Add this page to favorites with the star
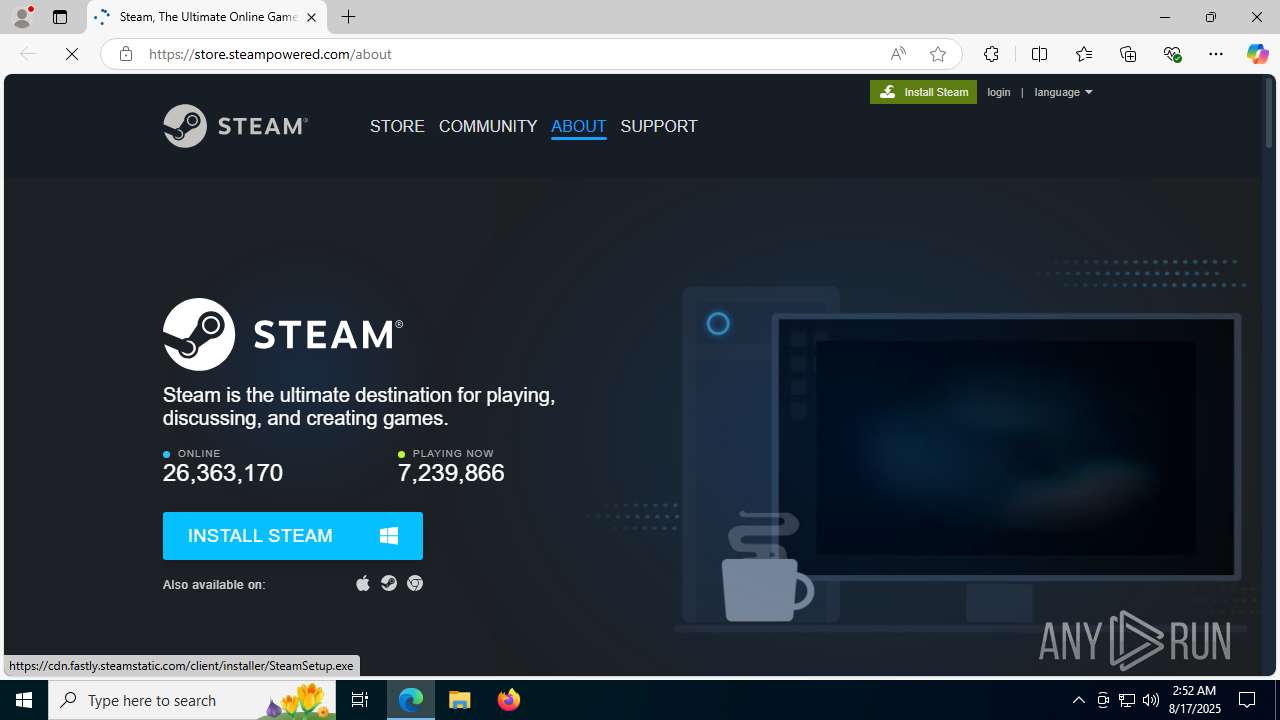 click(938, 54)
